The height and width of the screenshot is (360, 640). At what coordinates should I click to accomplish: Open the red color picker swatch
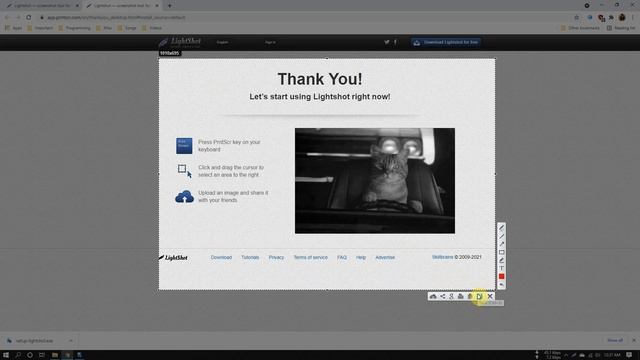click(501, 276)
